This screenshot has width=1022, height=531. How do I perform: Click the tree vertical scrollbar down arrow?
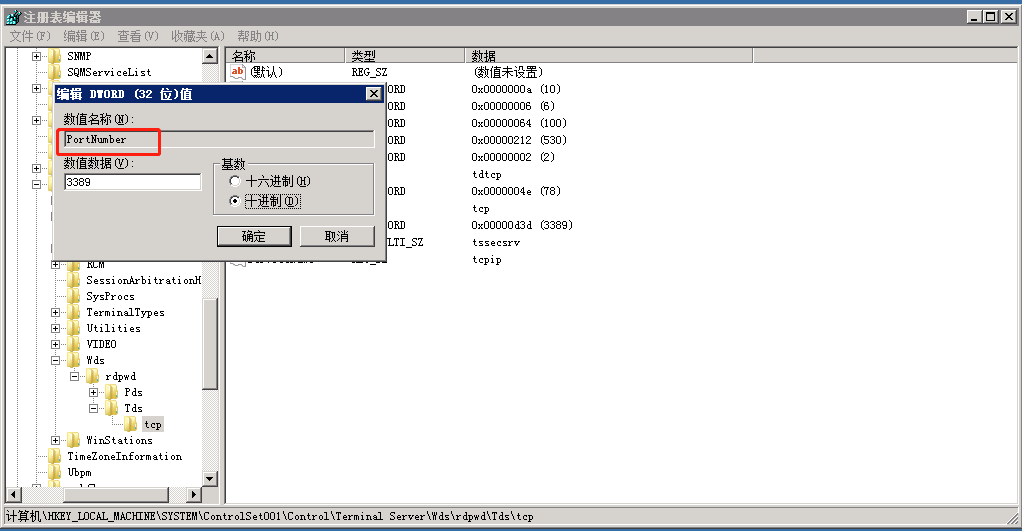coord(210,479)
